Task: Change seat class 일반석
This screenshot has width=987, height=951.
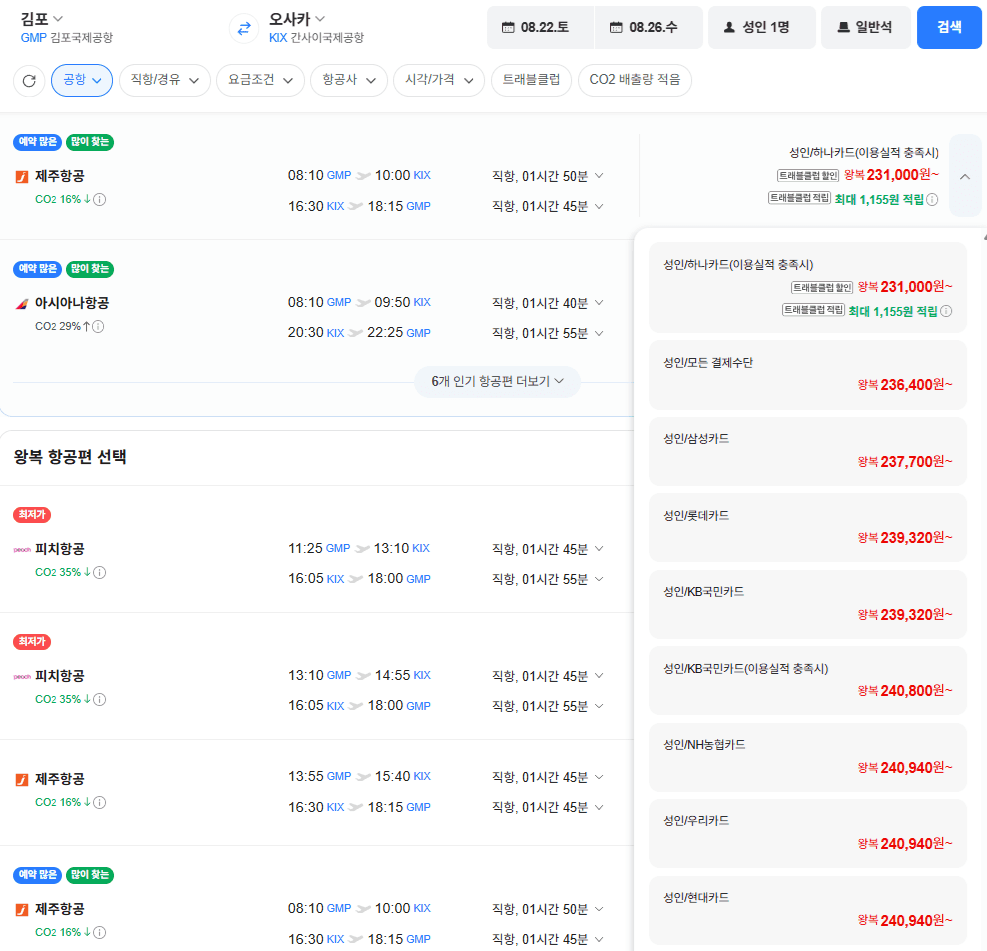Action: pyautogui.click(x=866, y=27)
